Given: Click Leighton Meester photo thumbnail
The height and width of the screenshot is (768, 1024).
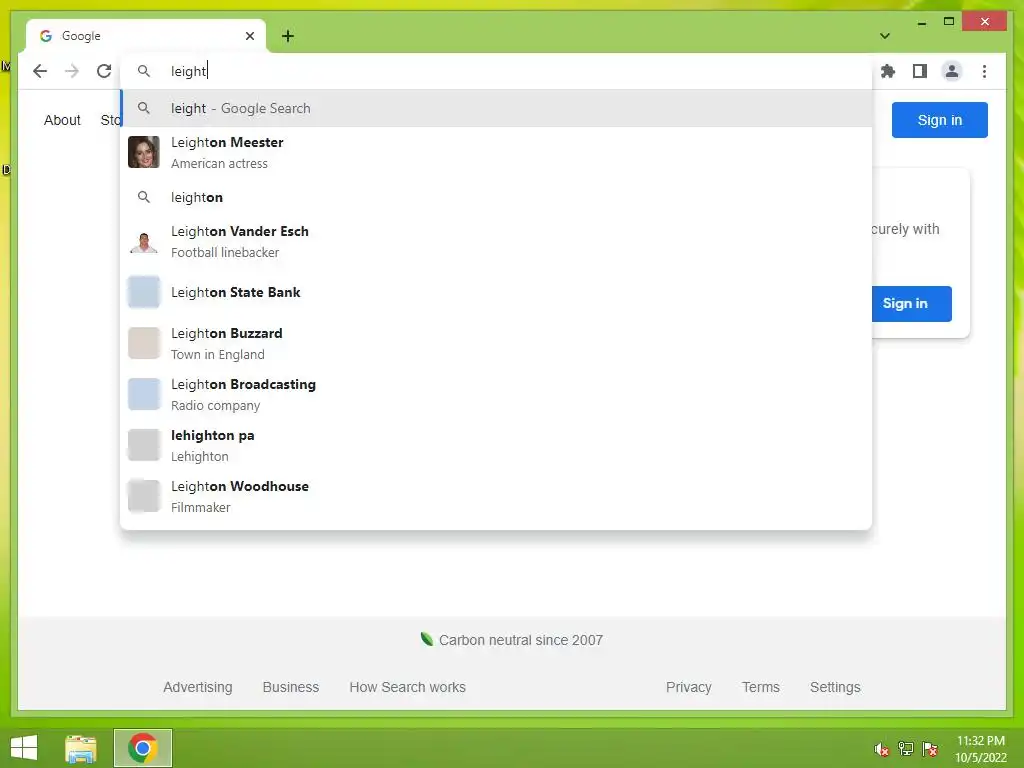Looking at the screenshot, I should point(144,152).
